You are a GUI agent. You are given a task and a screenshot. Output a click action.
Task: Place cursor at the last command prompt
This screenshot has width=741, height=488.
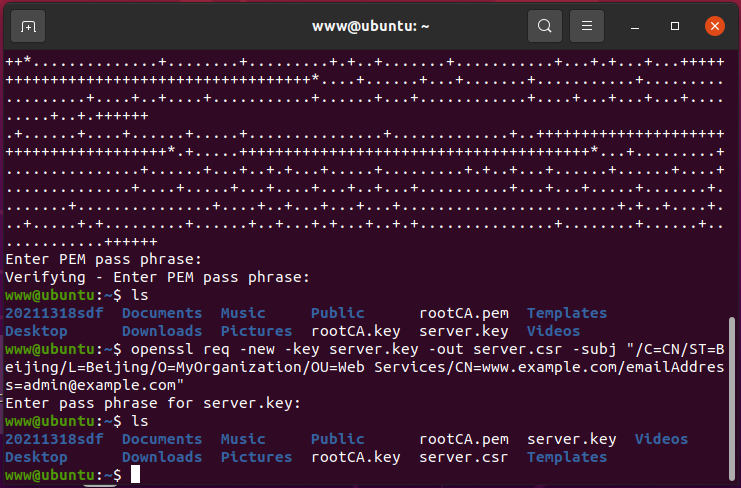[x=135, y=474]
